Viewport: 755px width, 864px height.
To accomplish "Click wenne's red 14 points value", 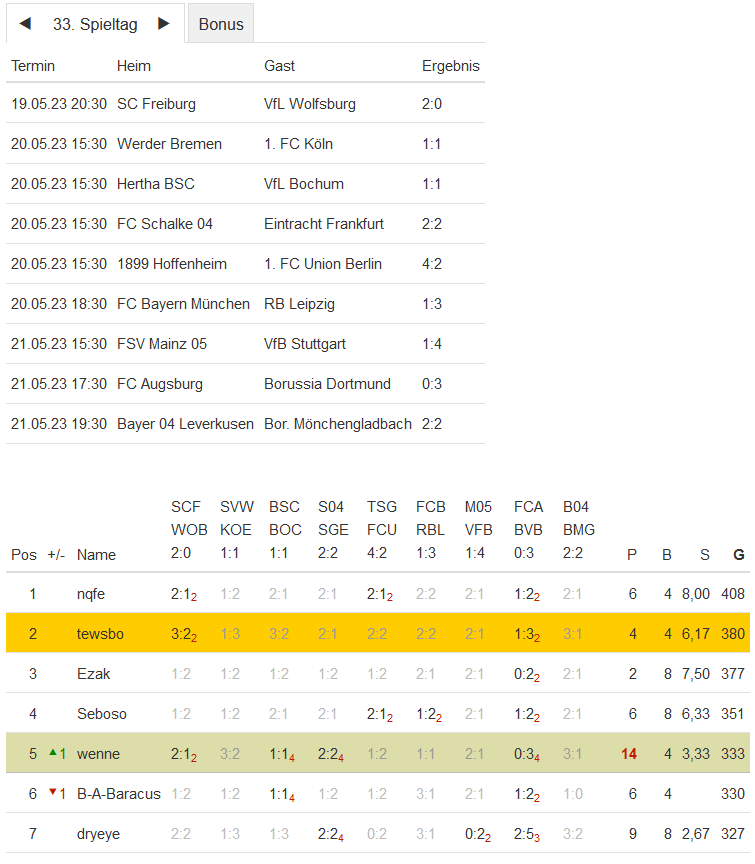I will pos(629,754).
